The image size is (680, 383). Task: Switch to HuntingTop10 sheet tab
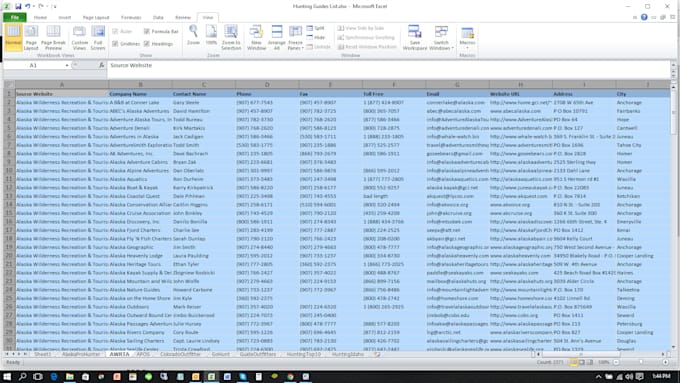(304, 354)
